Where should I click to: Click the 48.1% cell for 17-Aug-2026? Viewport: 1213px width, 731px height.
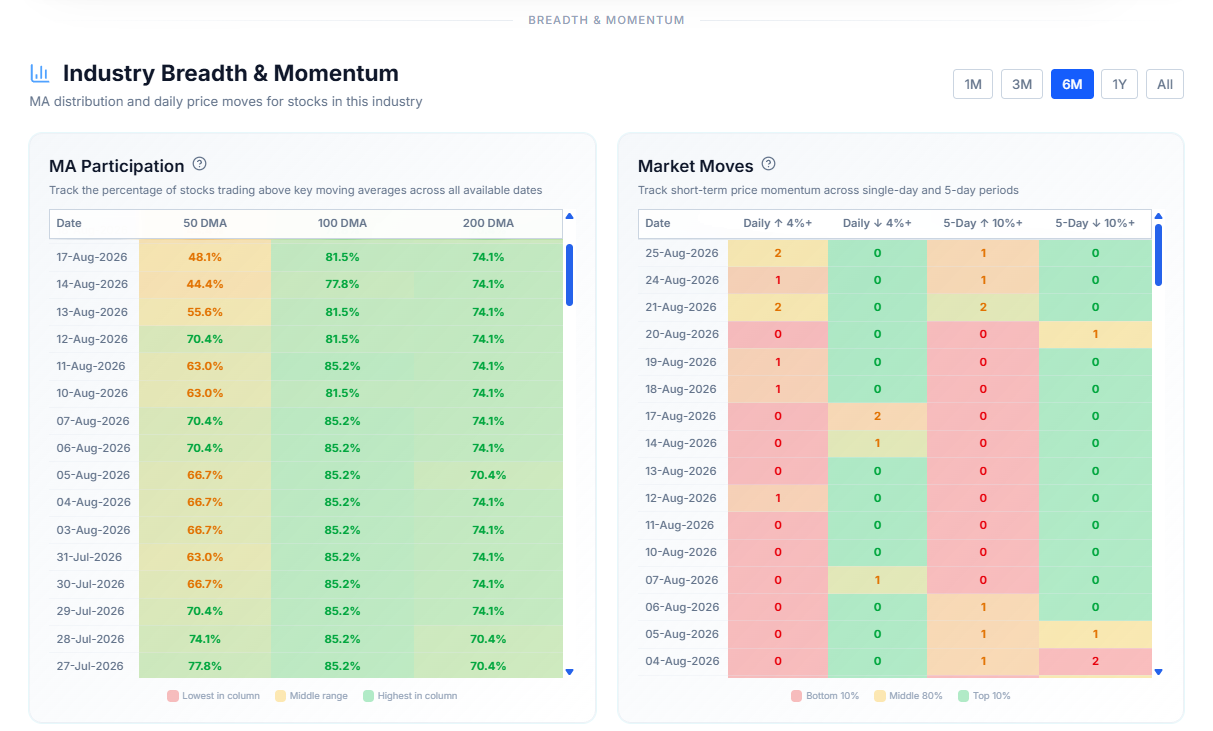tap(205, 257)
